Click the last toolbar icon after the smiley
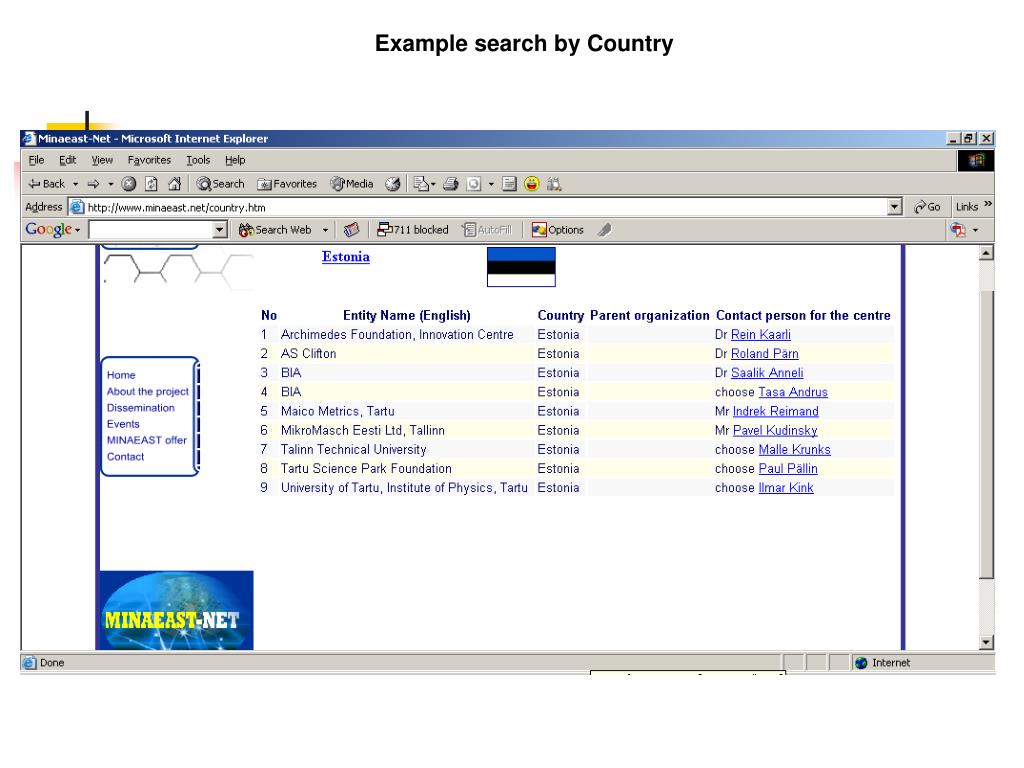Screen dimensions: 1024x768 [554, 184]
